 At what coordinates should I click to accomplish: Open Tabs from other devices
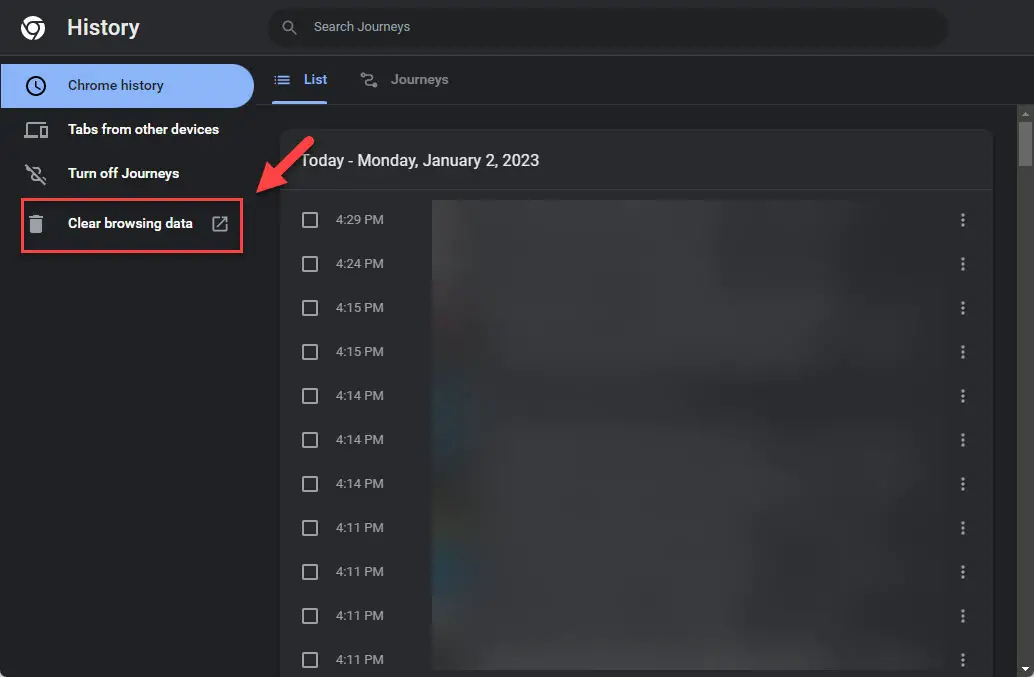tap(127, 130)
